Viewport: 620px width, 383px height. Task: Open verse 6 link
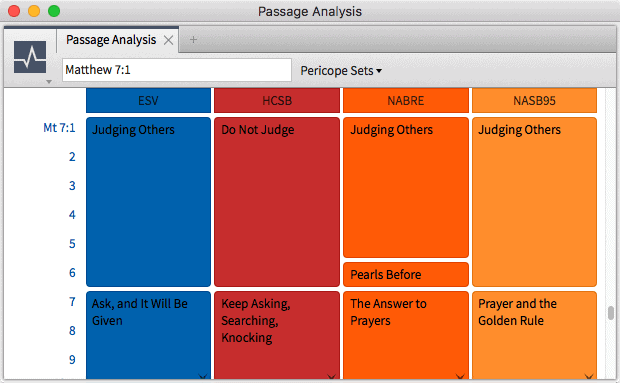click(72, 273)
